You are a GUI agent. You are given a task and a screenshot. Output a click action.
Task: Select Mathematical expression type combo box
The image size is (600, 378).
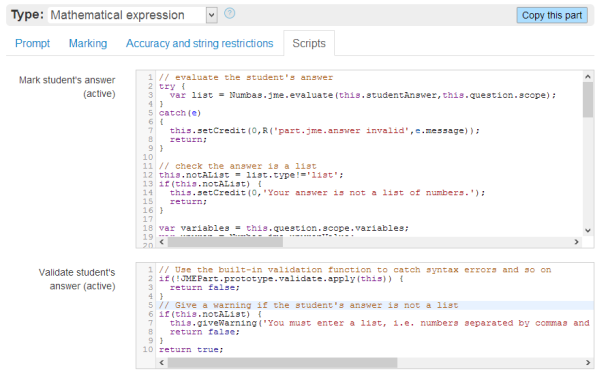coord(132,15)
